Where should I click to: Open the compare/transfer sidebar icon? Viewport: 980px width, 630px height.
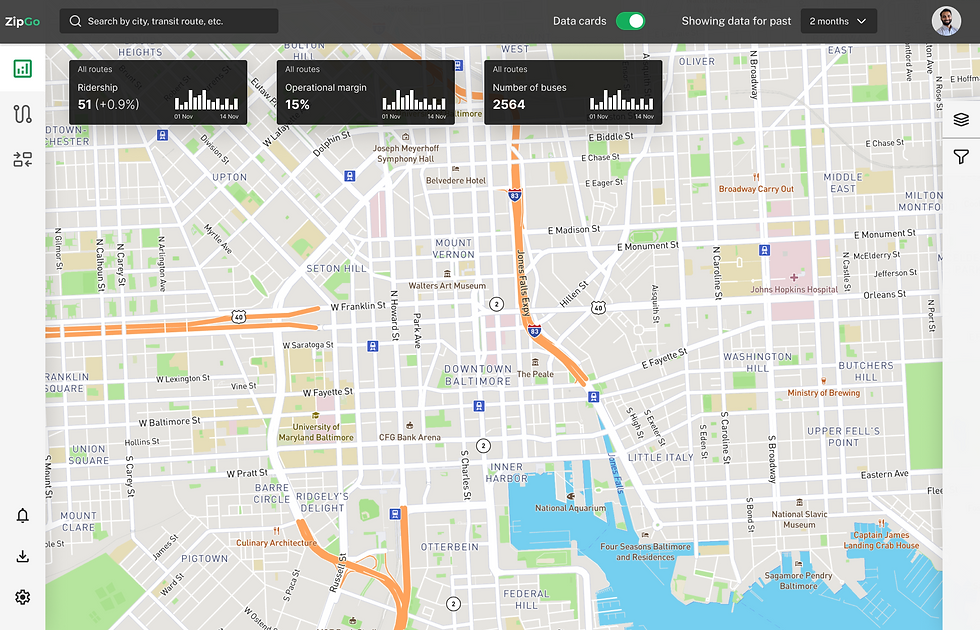(x=22, y=159)
